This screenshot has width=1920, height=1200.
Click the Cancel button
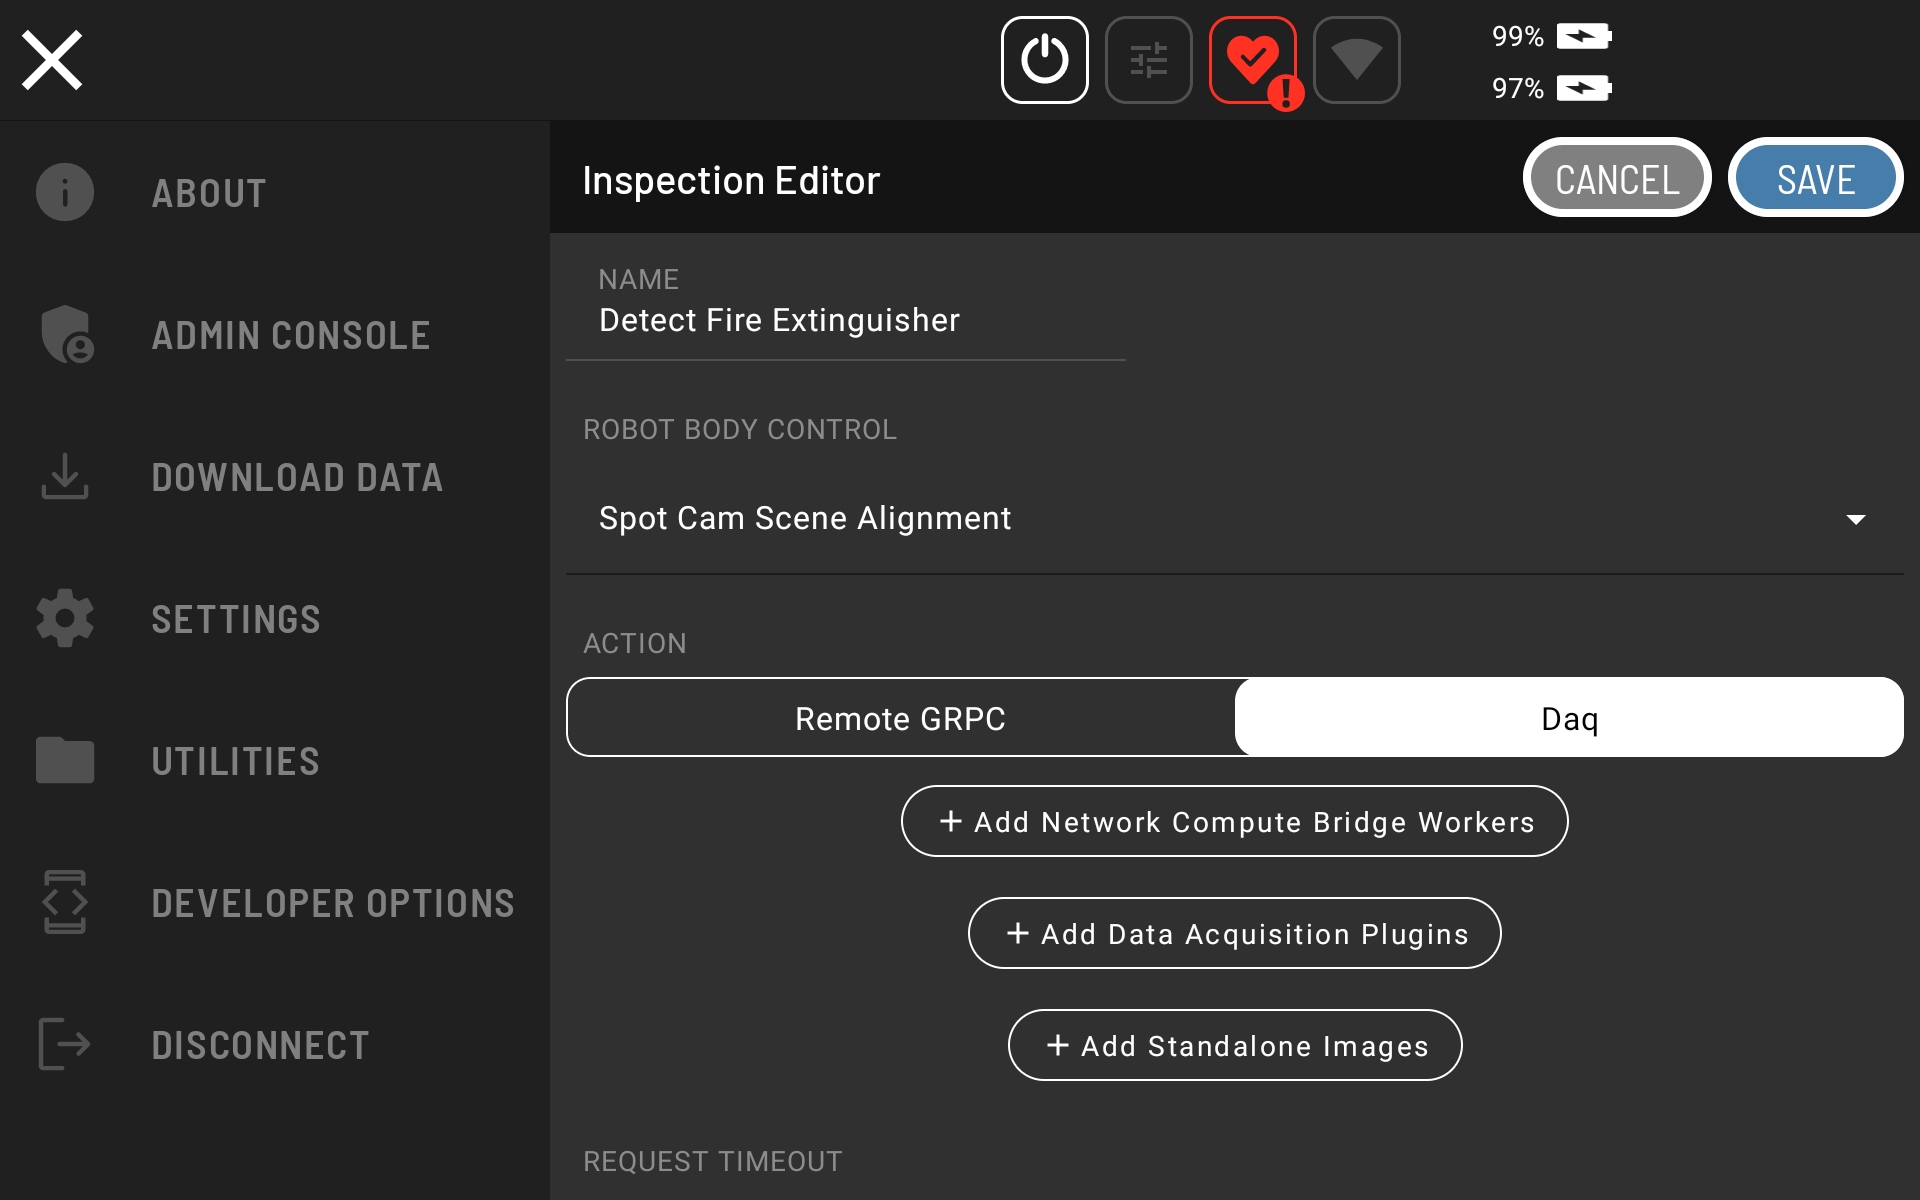(x=1616, y=179)
